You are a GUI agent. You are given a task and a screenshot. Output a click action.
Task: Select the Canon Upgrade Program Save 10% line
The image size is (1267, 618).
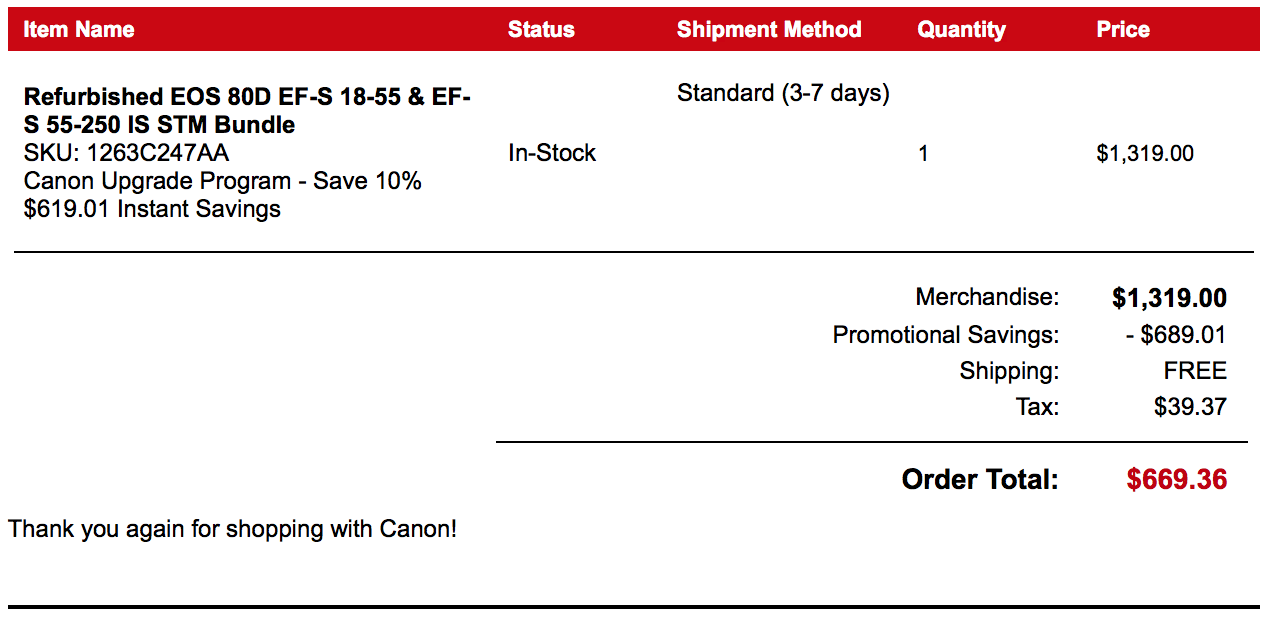[222, 181]
